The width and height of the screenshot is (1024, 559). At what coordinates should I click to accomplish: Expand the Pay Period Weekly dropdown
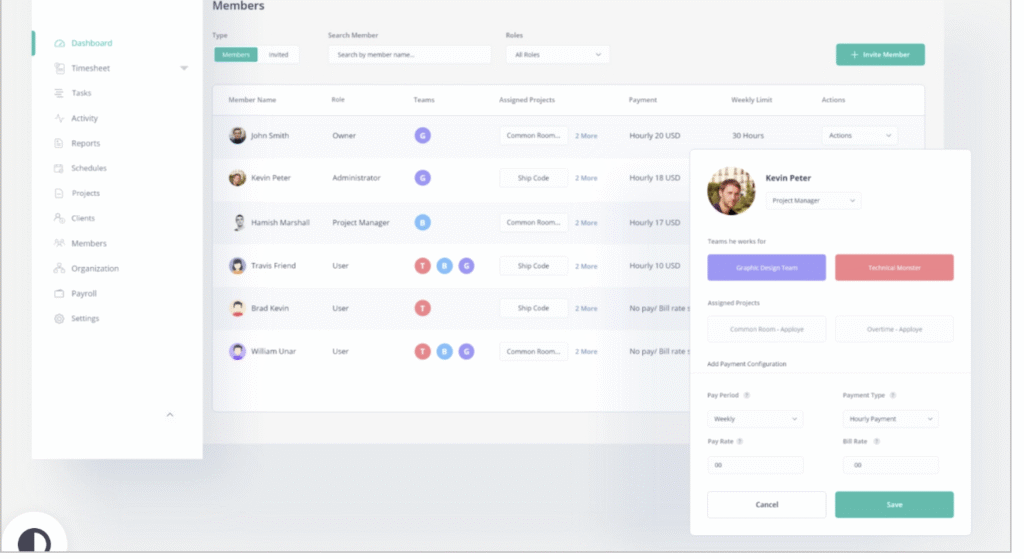(754, 419)
